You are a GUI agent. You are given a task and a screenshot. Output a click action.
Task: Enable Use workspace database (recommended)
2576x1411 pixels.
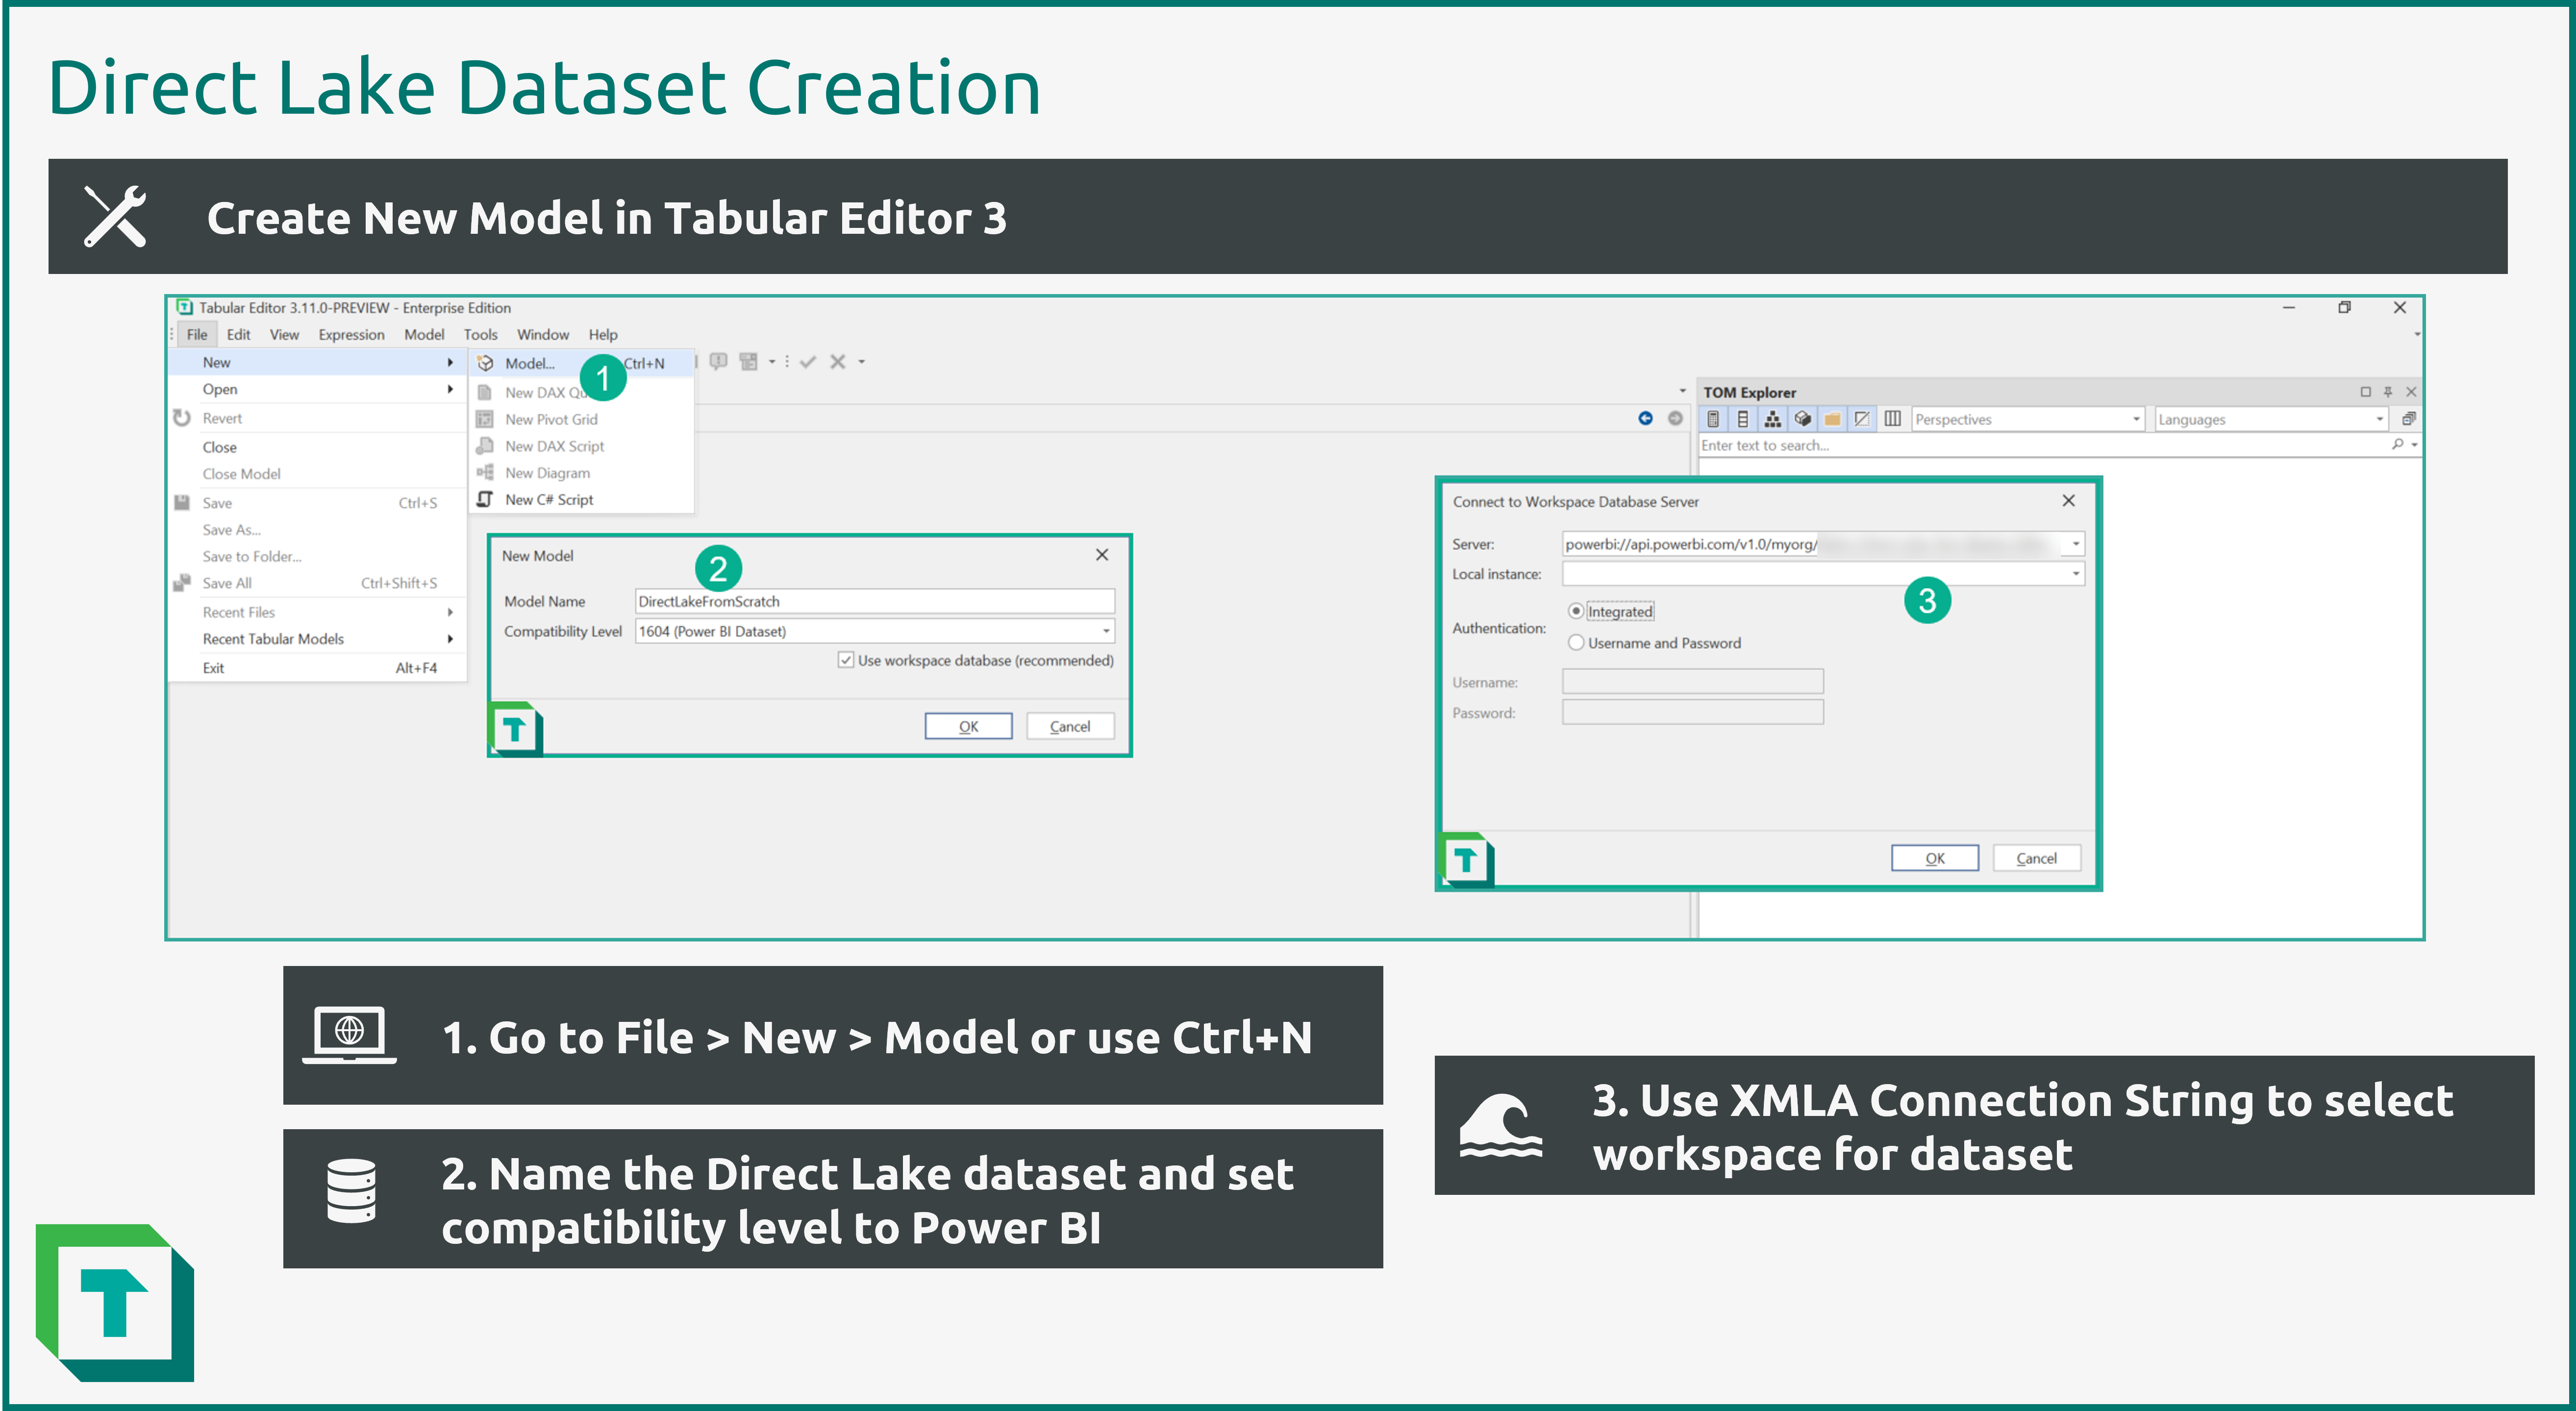coord(845,661)
